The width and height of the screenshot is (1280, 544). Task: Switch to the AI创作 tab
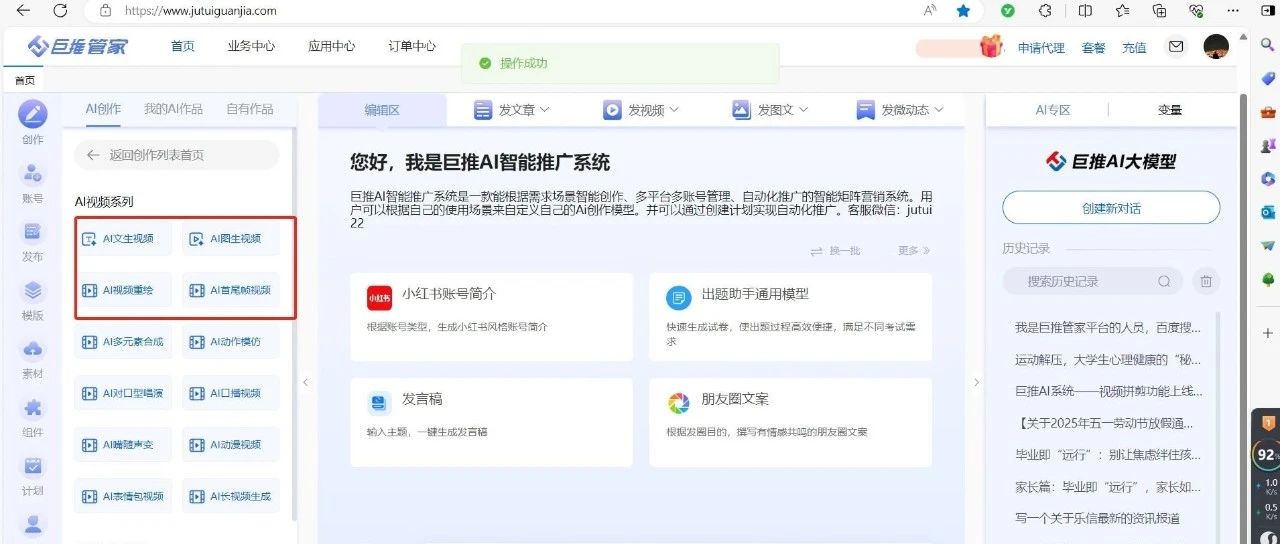pyautogui.click(x=103, y=109)
